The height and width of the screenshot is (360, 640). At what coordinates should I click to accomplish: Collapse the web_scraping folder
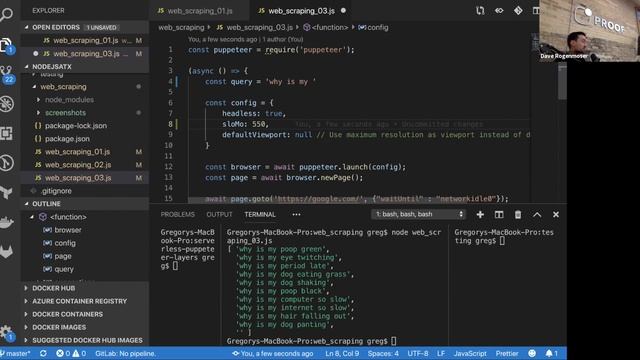[x=34, y=87]
